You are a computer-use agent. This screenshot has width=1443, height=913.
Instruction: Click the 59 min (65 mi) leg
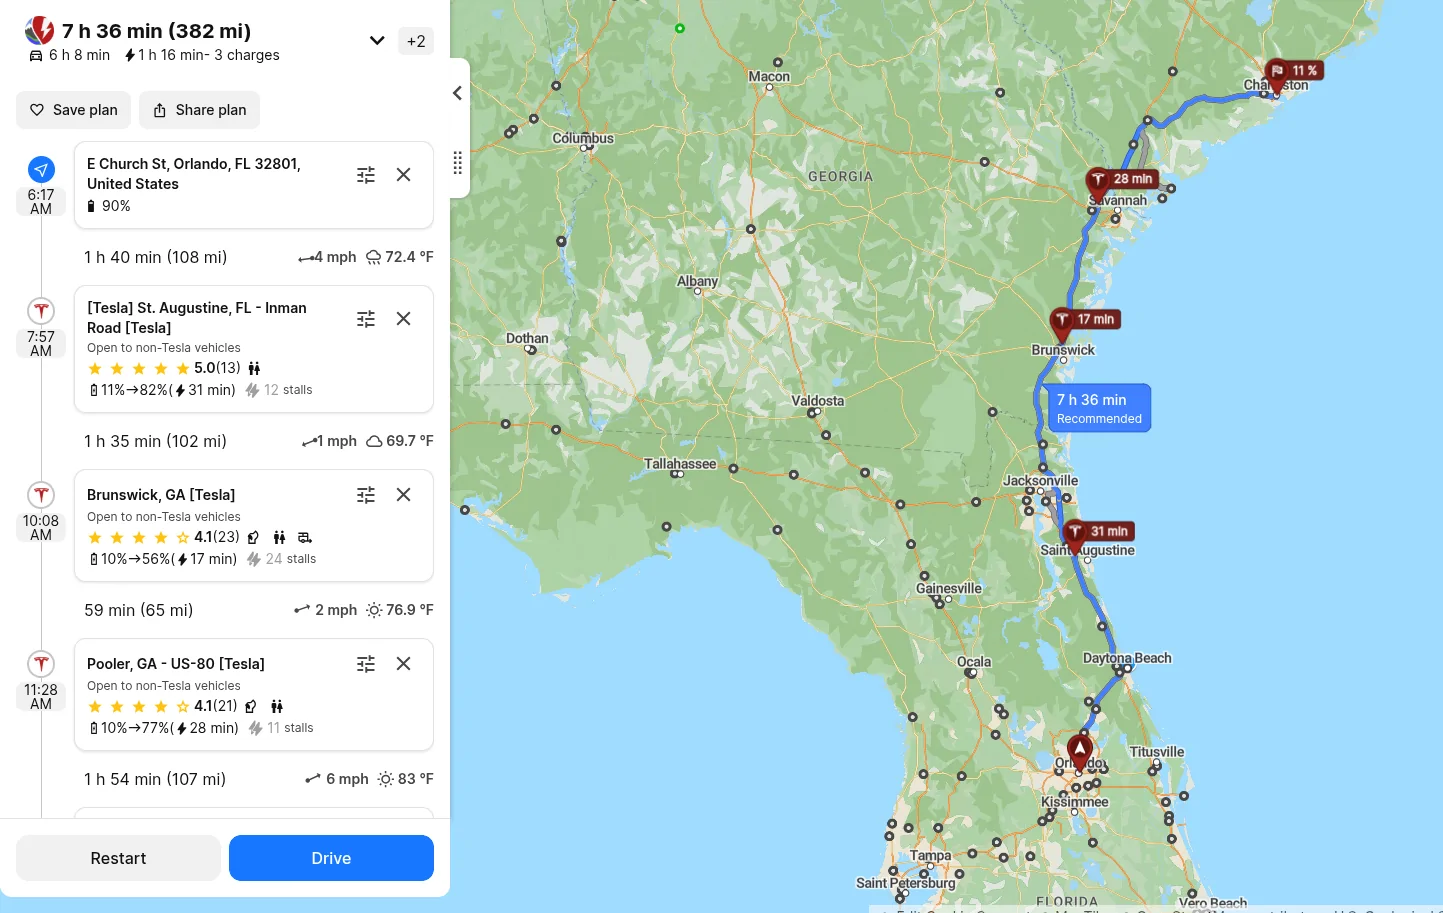pos(139,610)
